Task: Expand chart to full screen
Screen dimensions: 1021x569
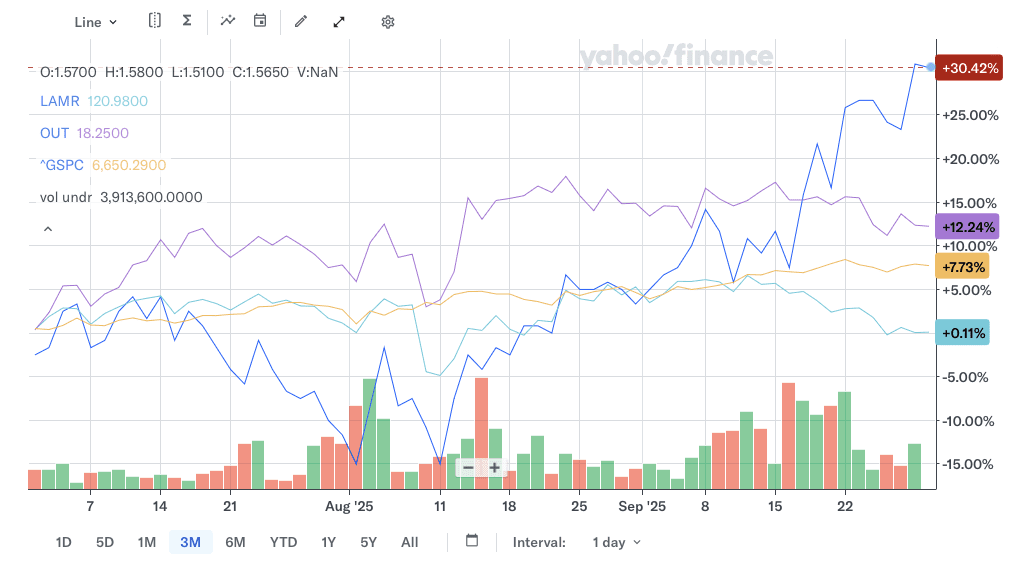Action: [x=339, y=22]
